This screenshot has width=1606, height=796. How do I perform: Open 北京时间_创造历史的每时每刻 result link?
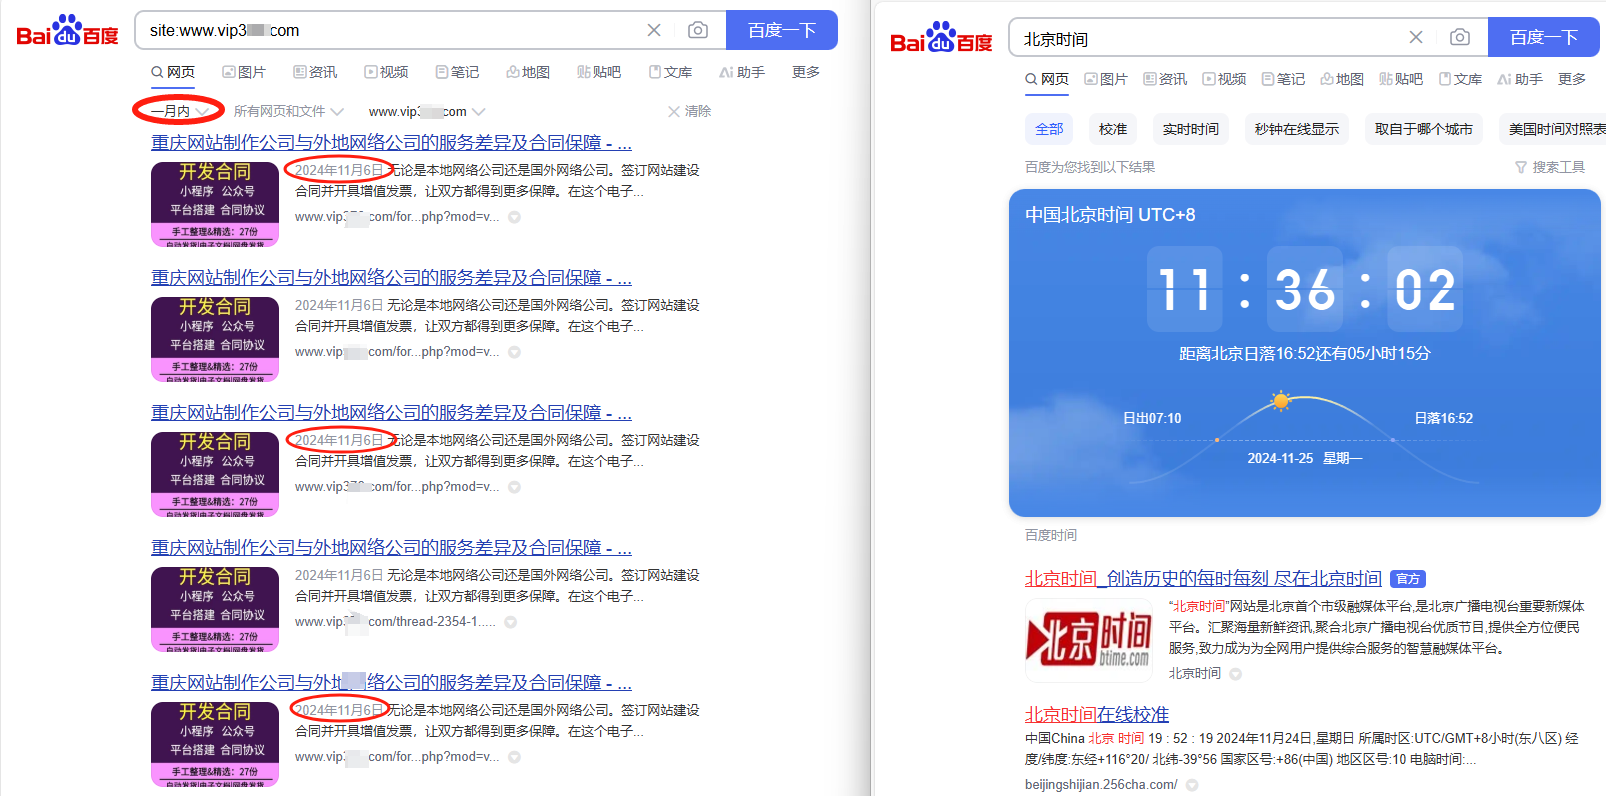pos(1203,578)
